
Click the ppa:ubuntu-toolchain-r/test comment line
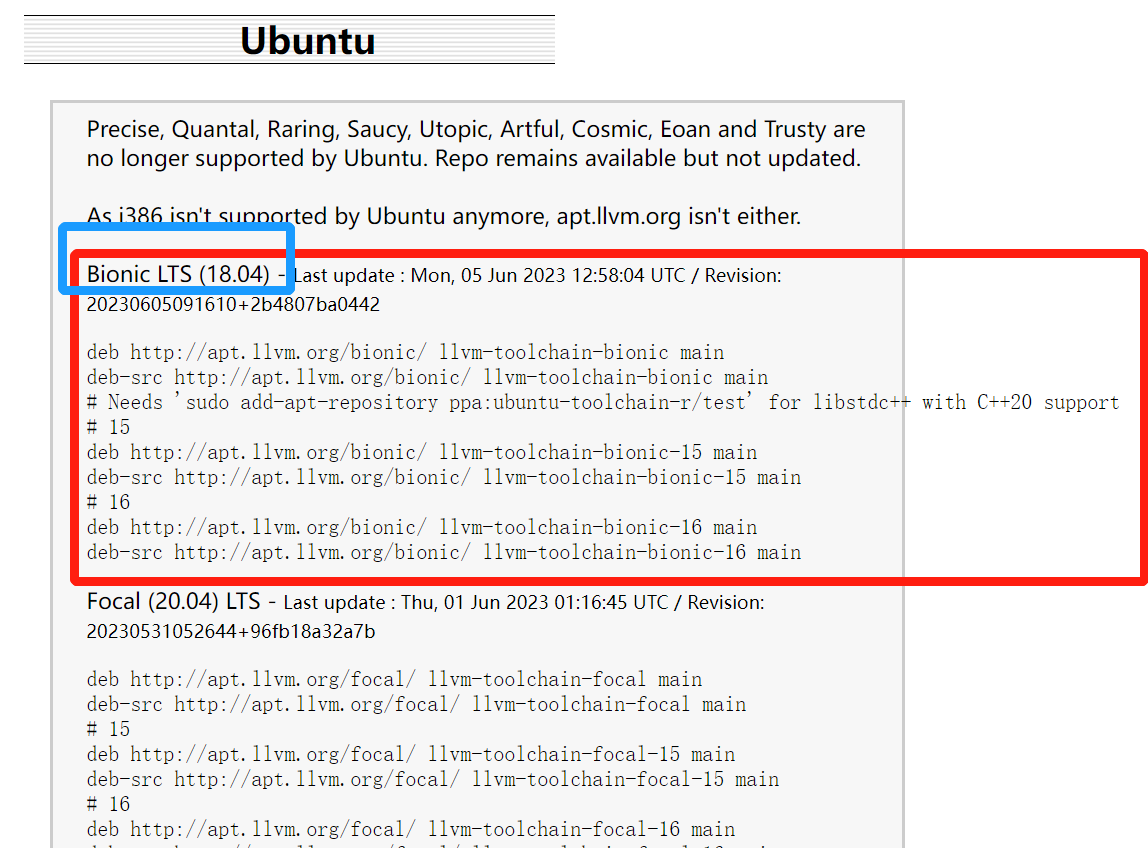[x=603, y=402]
